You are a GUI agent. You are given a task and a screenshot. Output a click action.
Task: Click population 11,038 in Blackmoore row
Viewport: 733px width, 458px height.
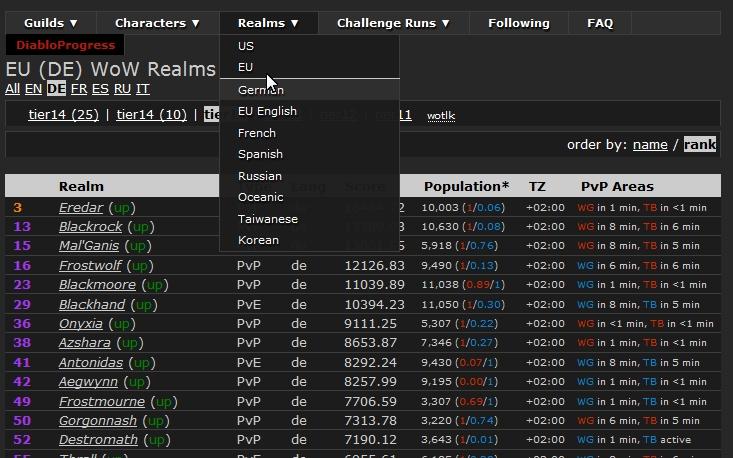[x=440, y=285]
